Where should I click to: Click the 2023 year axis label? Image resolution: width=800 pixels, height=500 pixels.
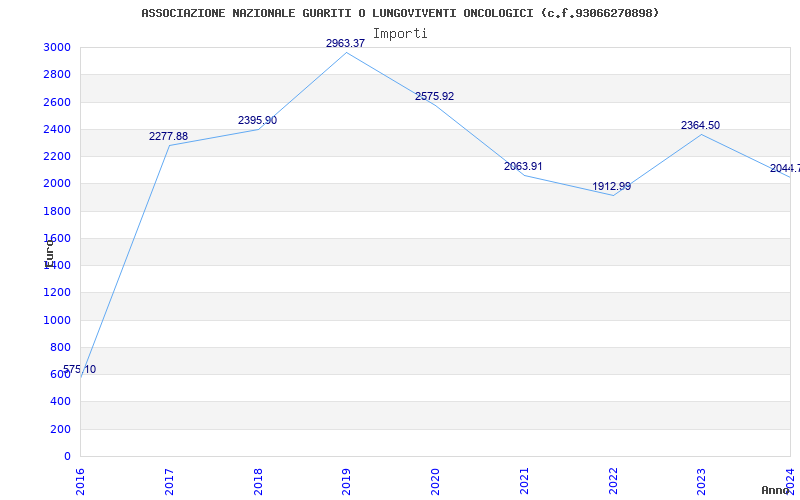point(701,480)
